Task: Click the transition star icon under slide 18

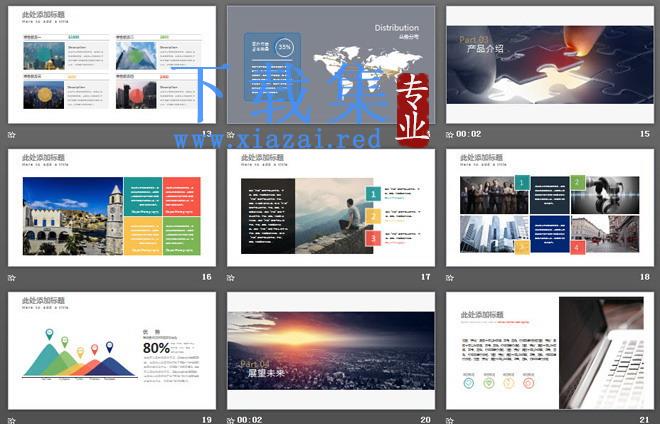Action: point(450,278)
